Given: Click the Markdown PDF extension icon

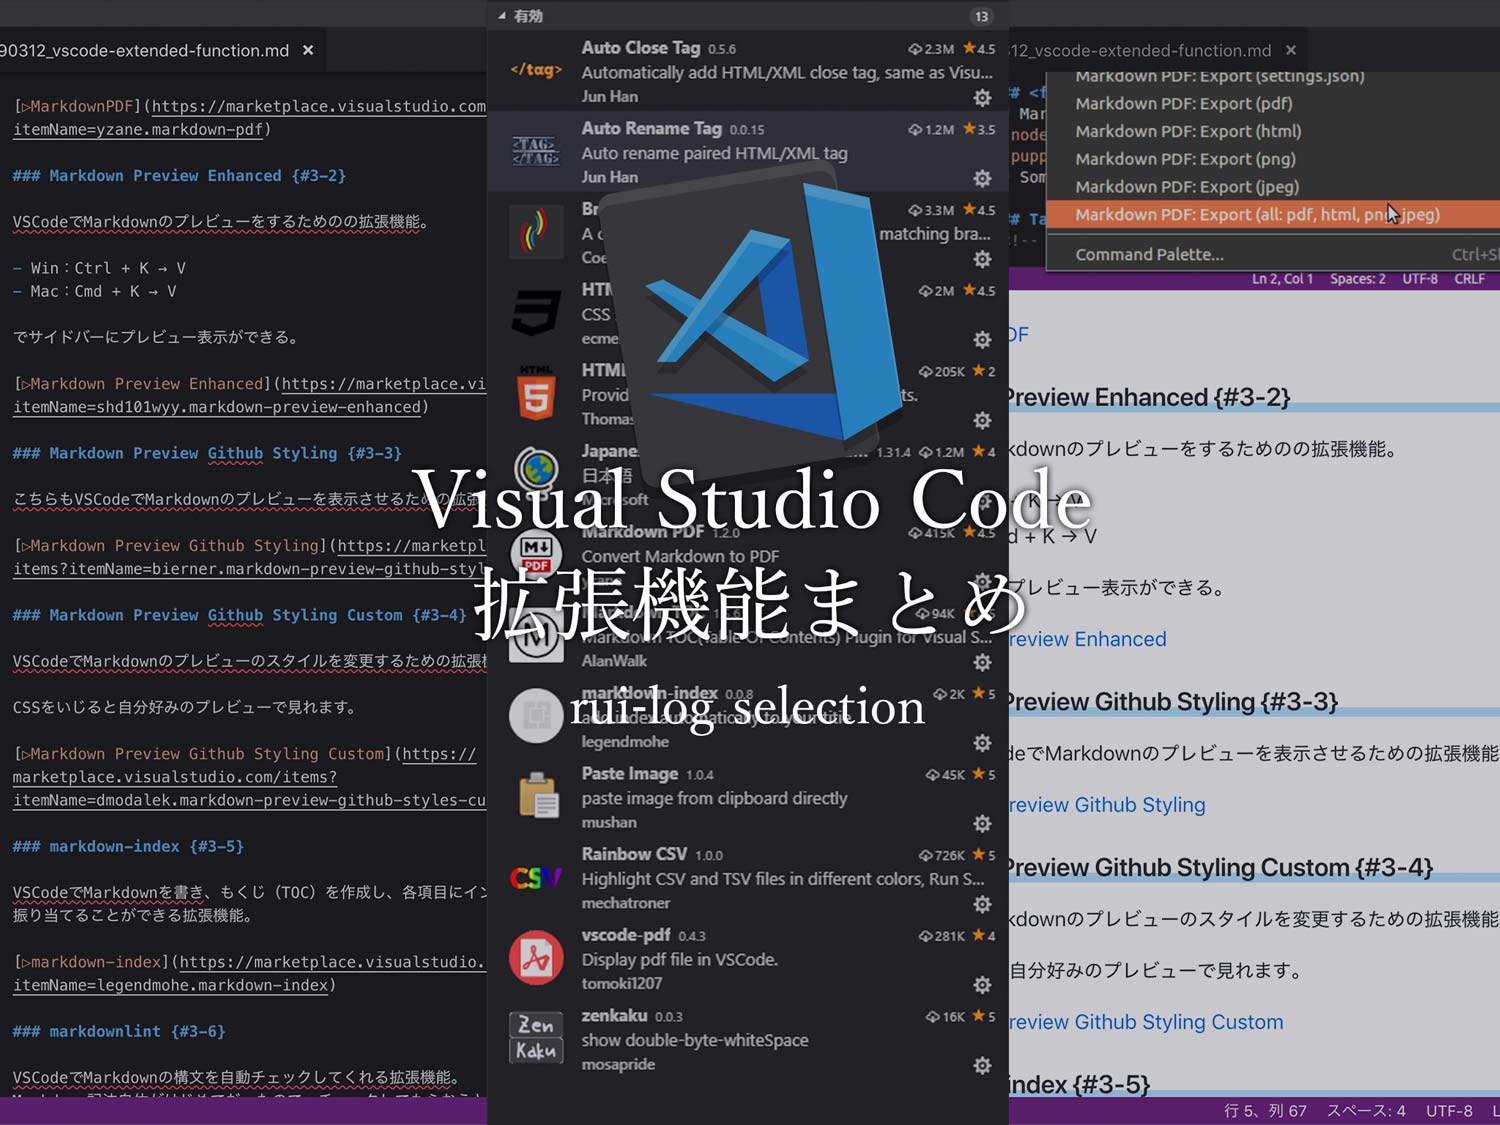Looking at the screenshot, I should (x=536, y=555).
